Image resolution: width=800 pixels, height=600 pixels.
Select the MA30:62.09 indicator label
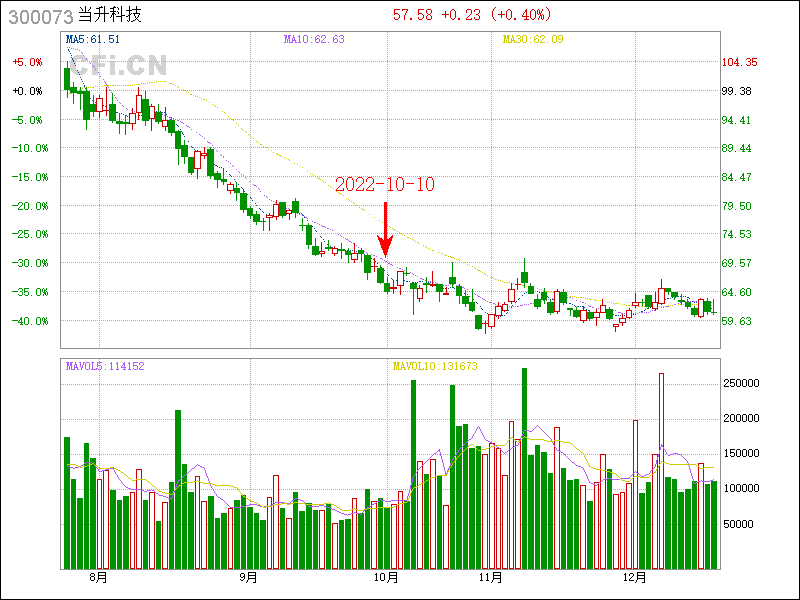click(x=533, y=39)
